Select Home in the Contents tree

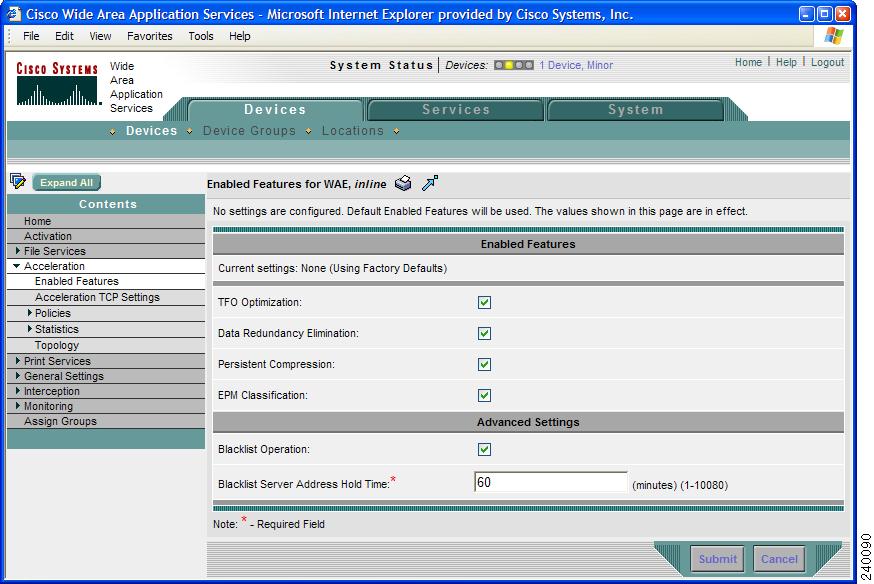point(37,221)
